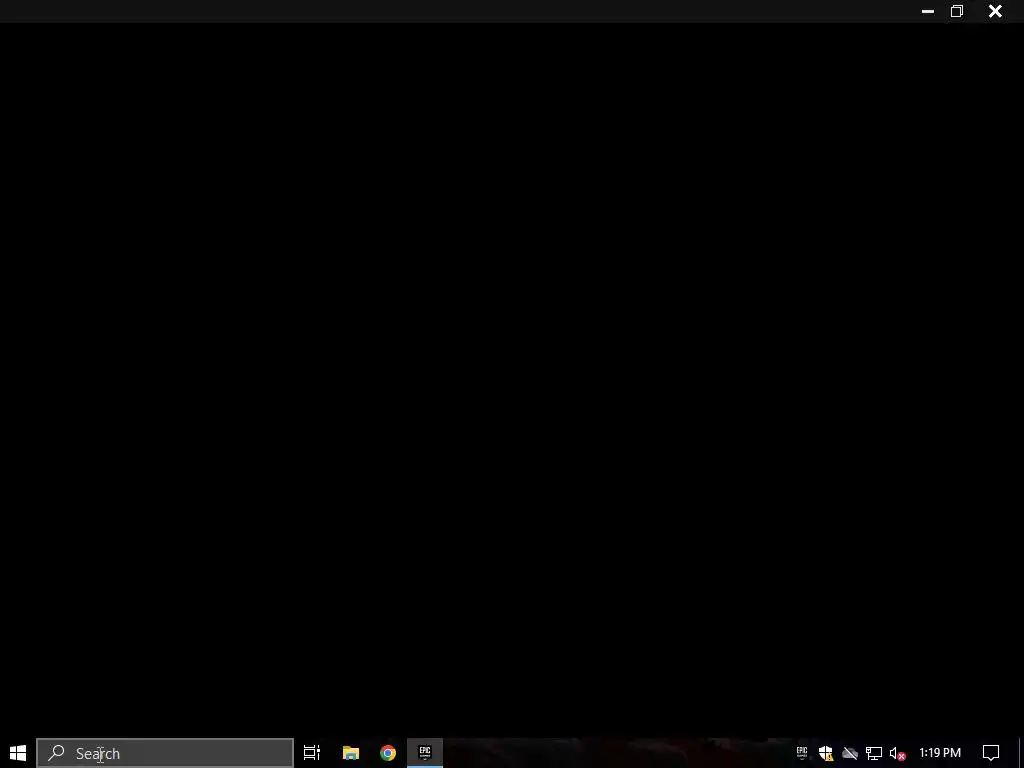Open Task View from the taskbar

click(312, 753)
